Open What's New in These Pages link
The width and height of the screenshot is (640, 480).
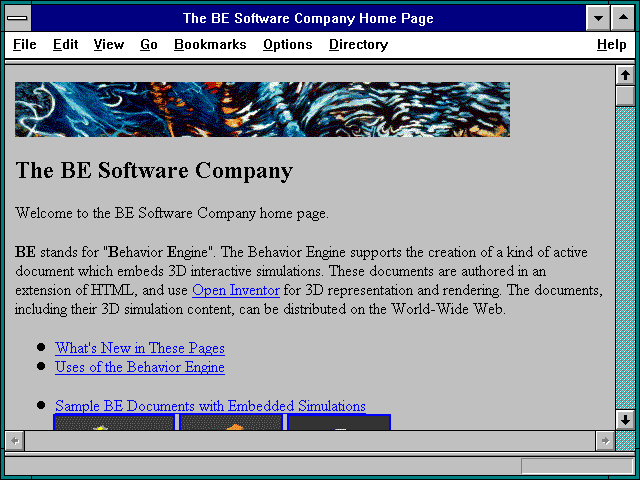[x=140, y=348]
